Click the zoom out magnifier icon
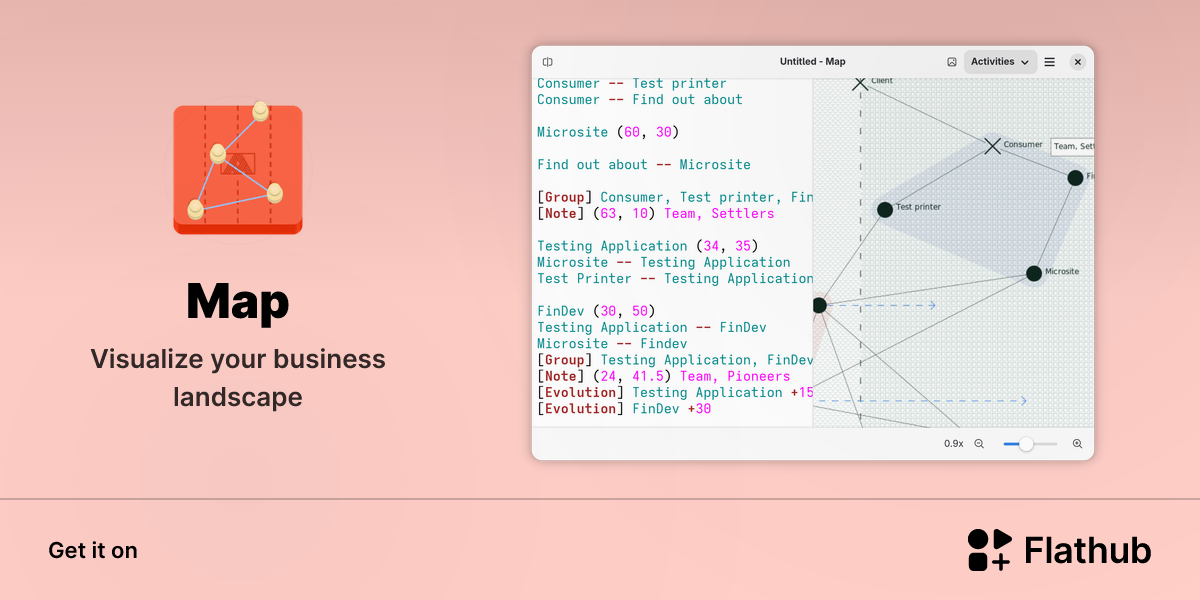The height and width of the screenshot is (600, 1200). 979,443
